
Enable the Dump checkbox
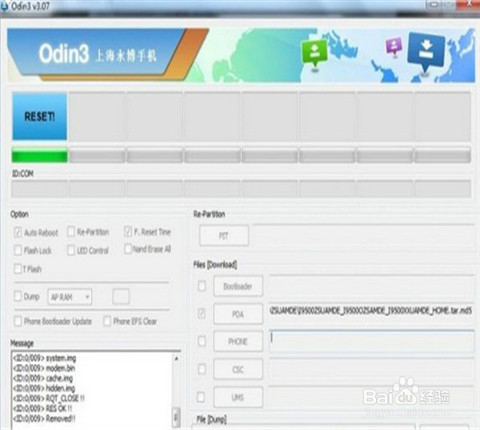[18, 296]
